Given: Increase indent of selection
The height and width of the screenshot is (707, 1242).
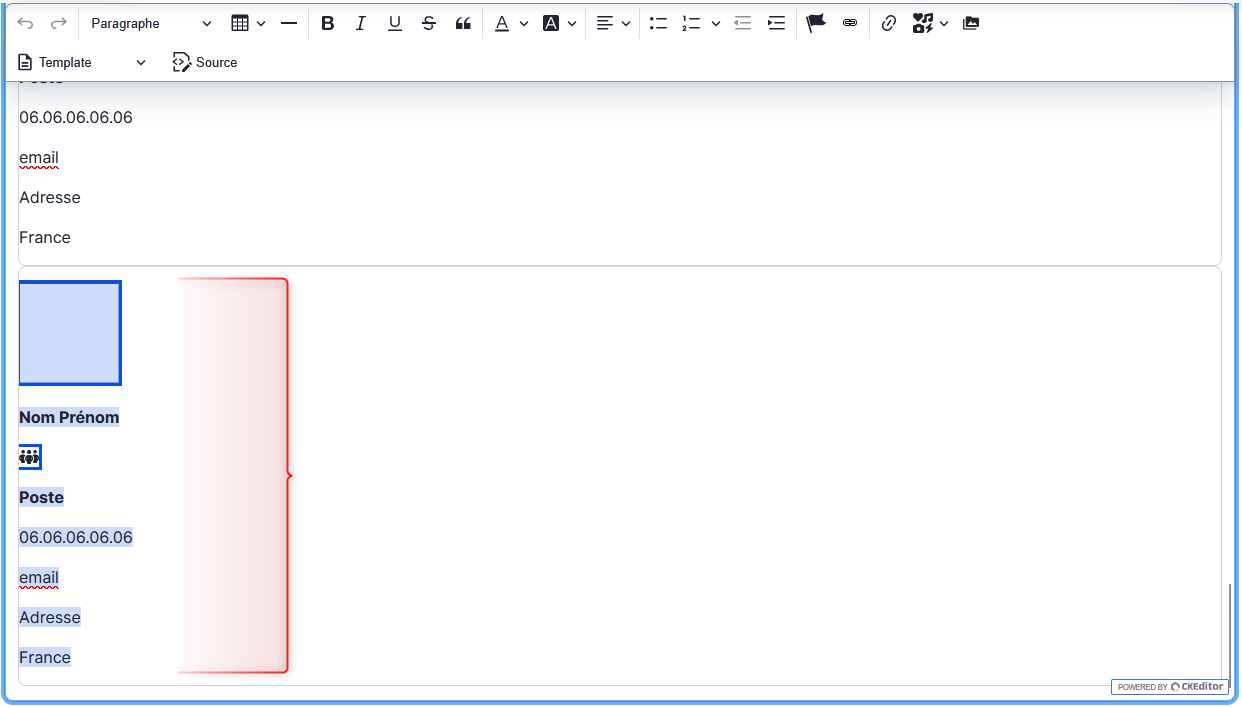Looking at the screenshot, I should coord(777,23).
